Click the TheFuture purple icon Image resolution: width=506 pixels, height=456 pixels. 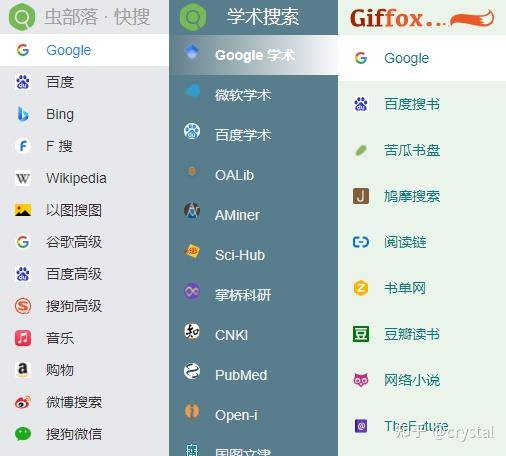361,426
